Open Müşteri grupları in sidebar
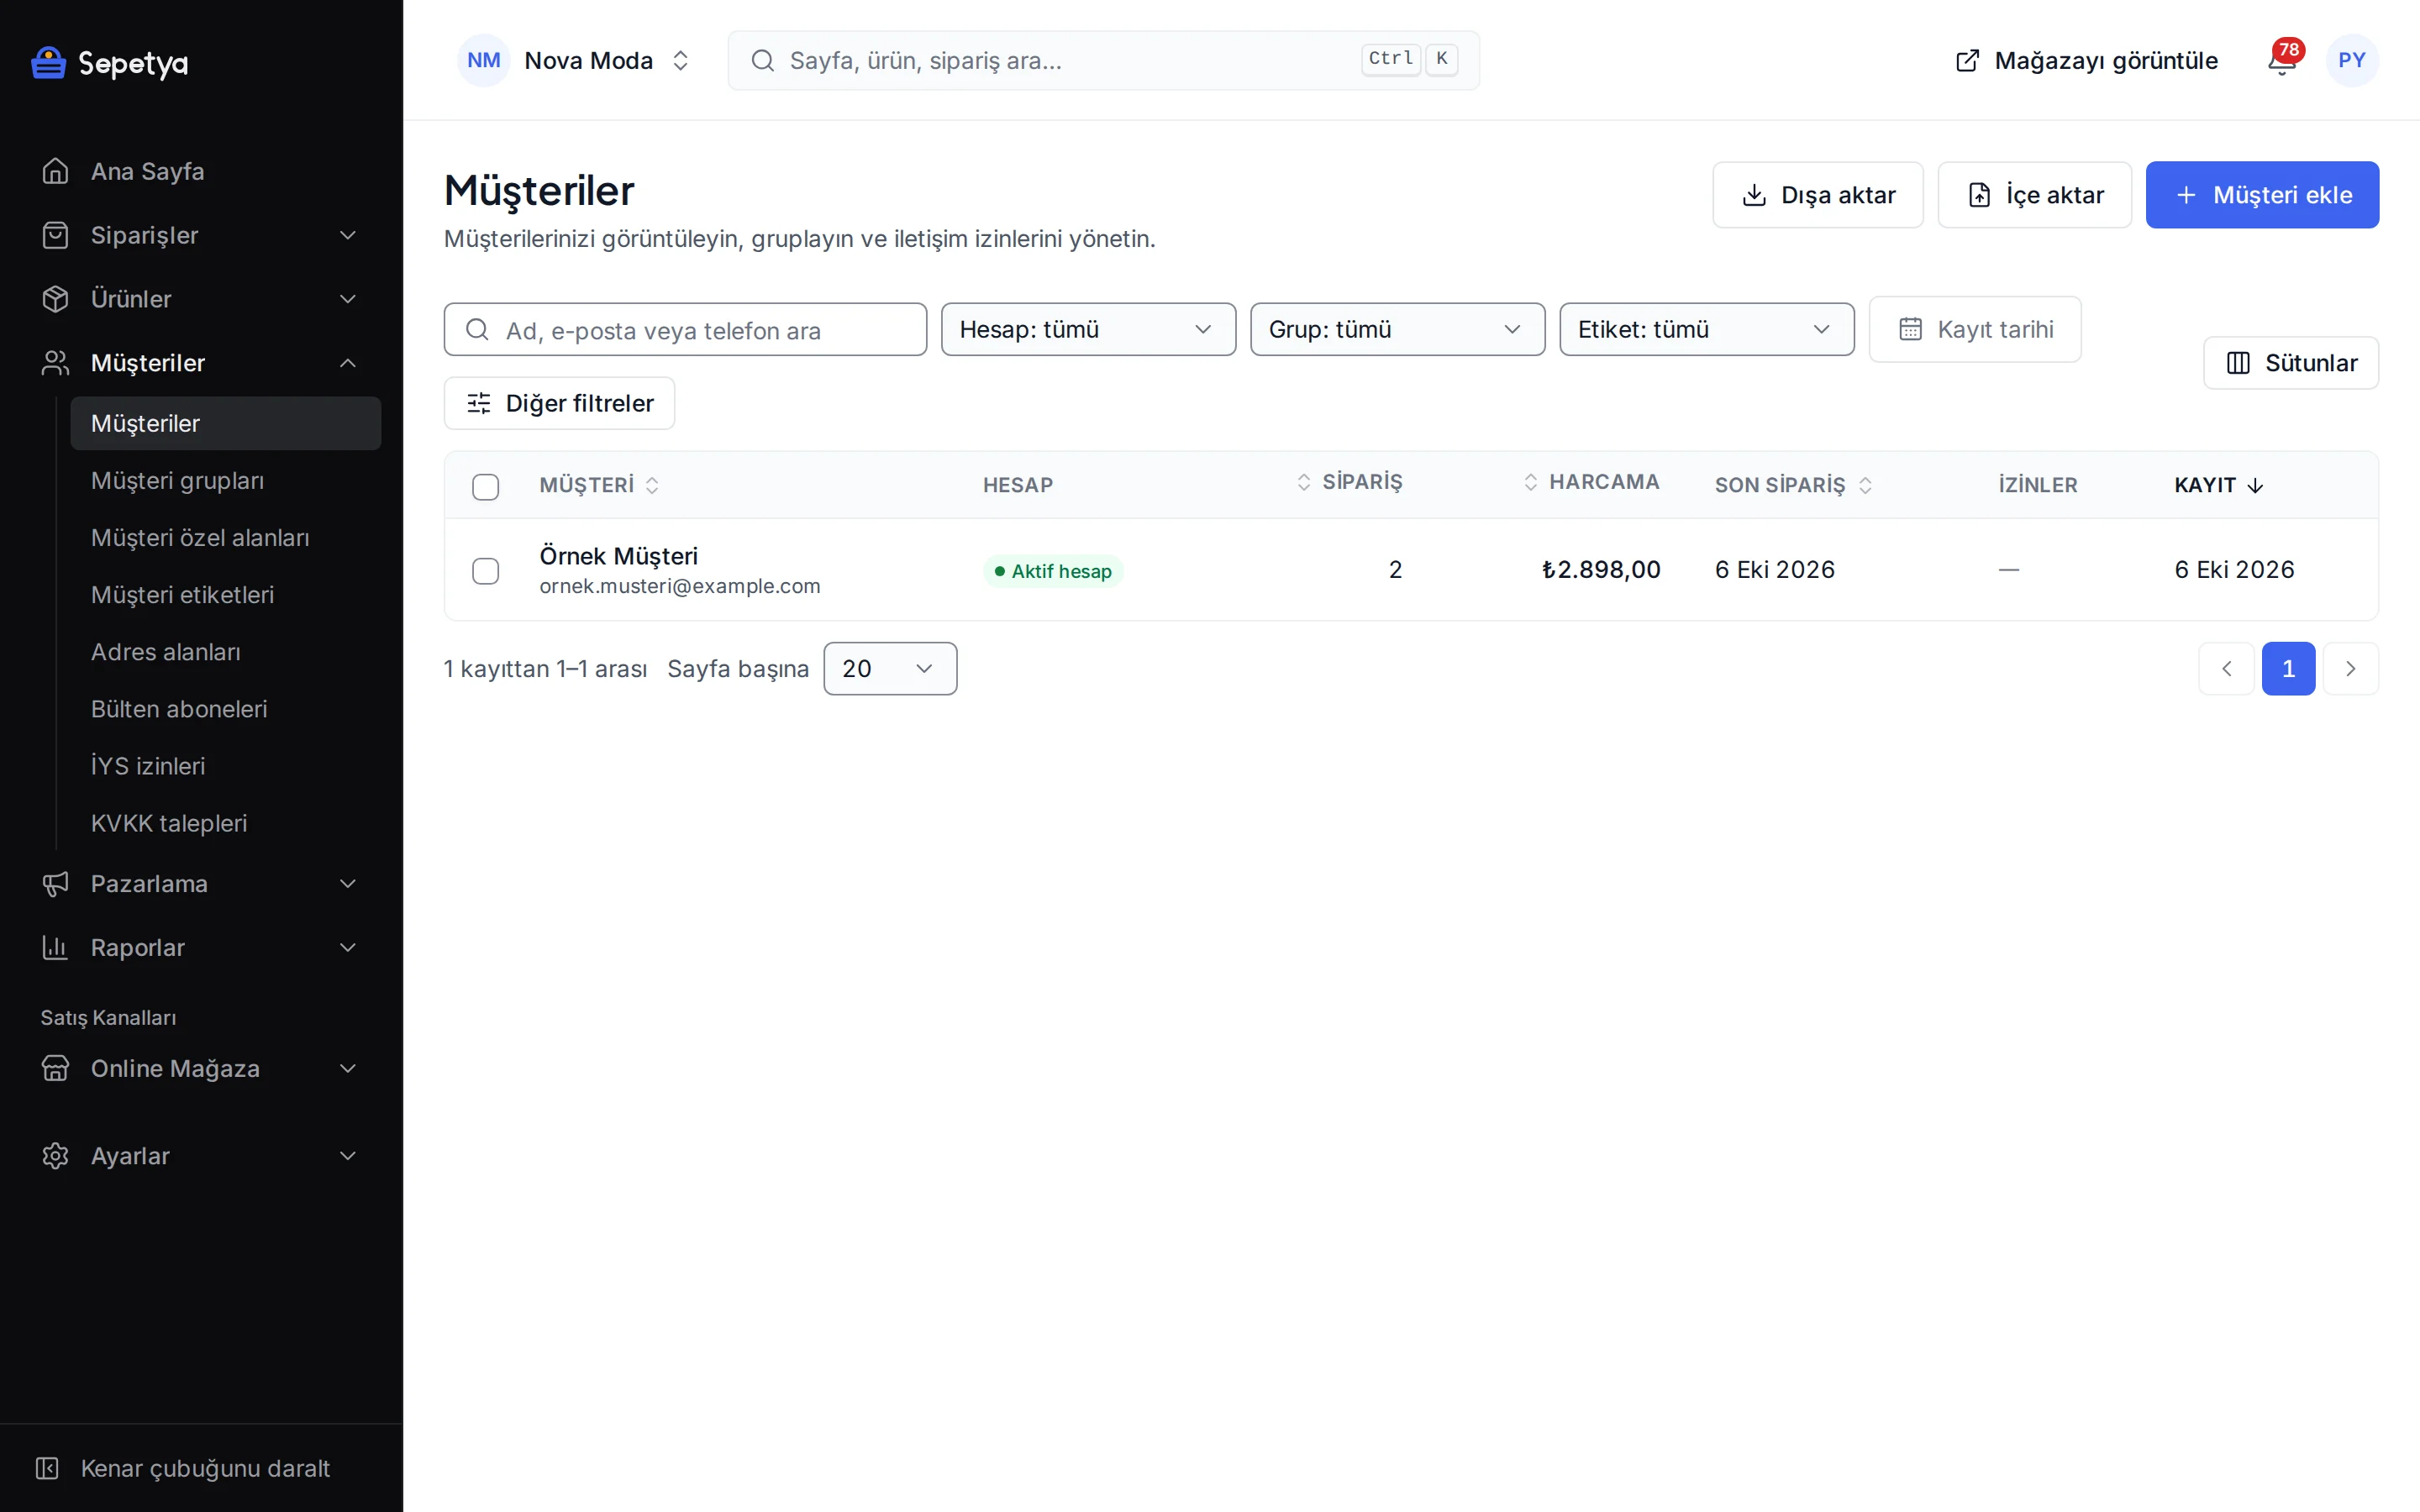Screen dimensions: 2420x1512 (x=177, y=481)
